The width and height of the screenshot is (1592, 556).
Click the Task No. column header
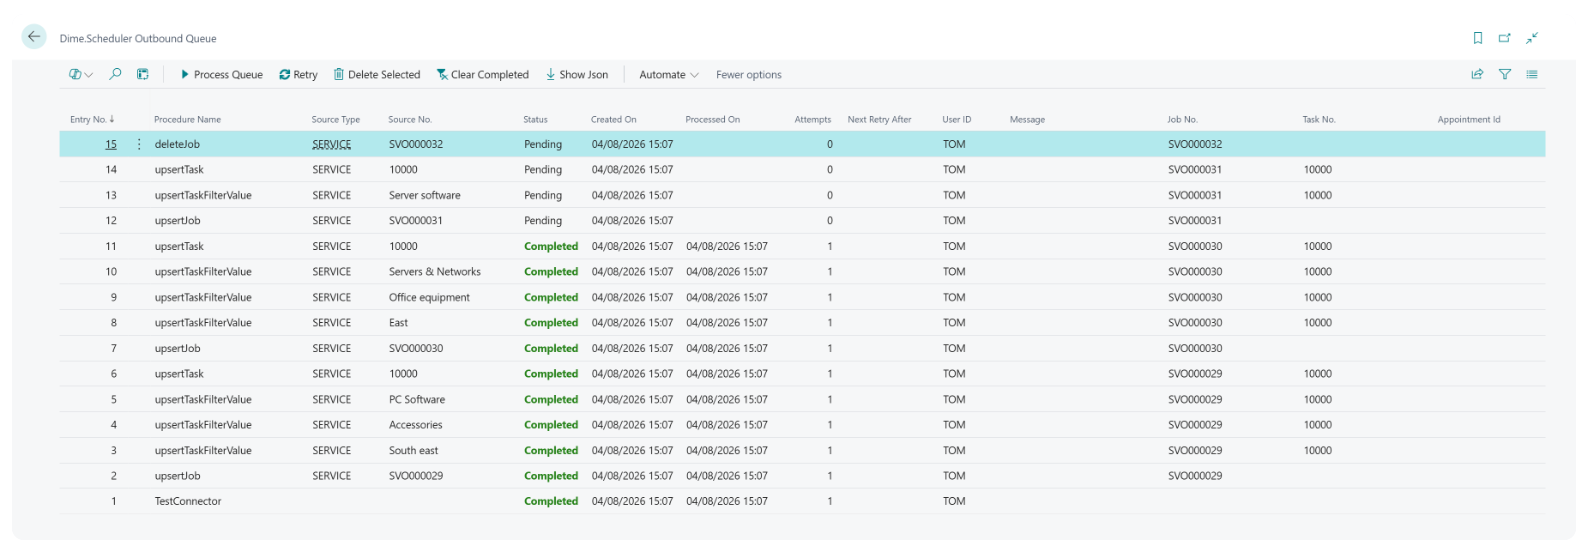coord(1319,119)
